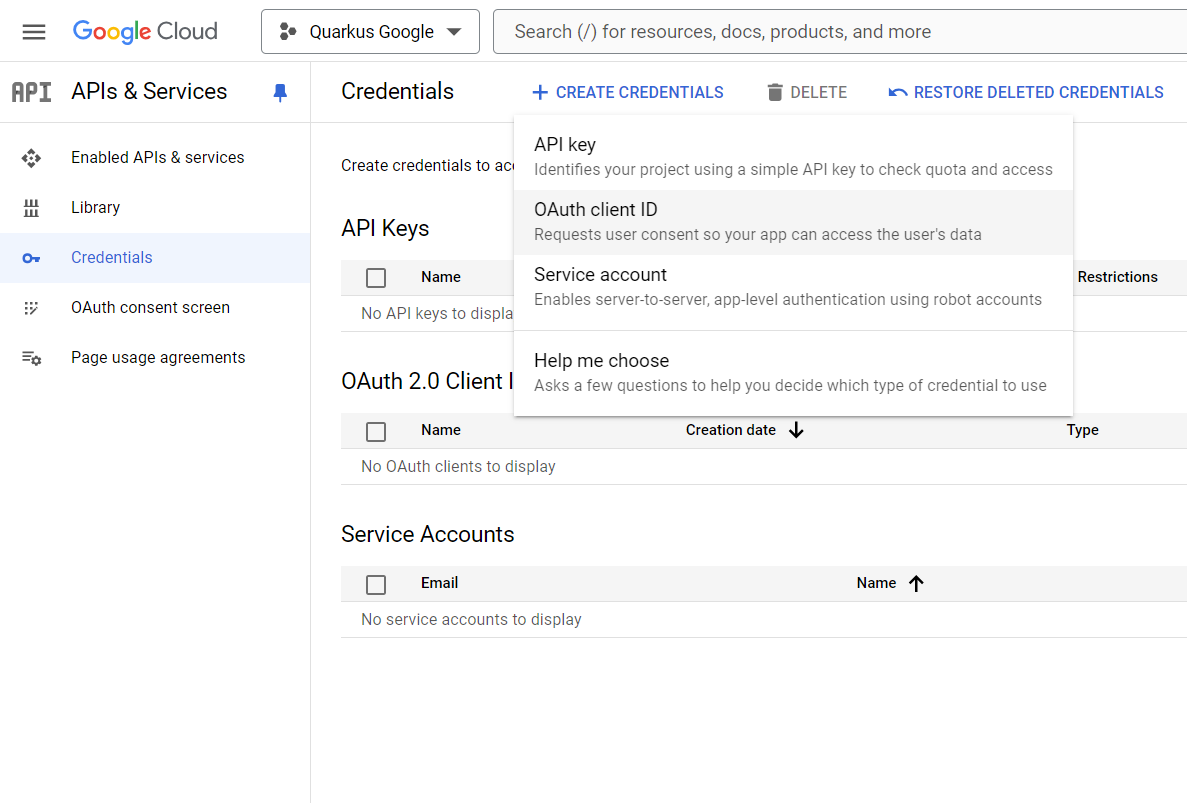
Task: Open OAuth consent screen page
Action: (150, 307)
